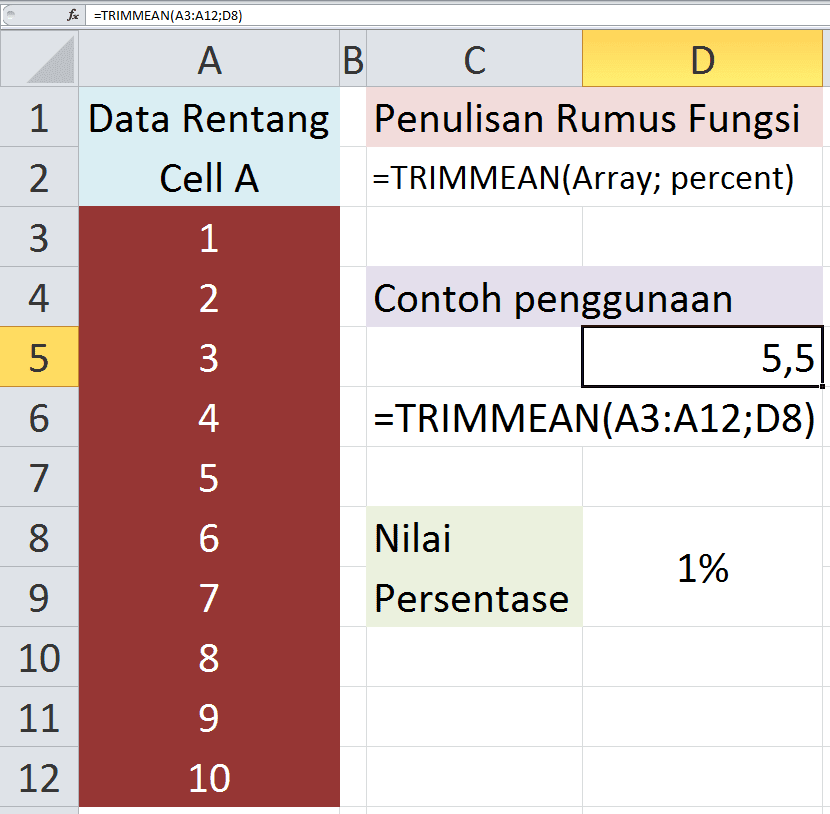830x814 pixels.
Task: Click red cell A11 with value 9
Action: [209, 717]
